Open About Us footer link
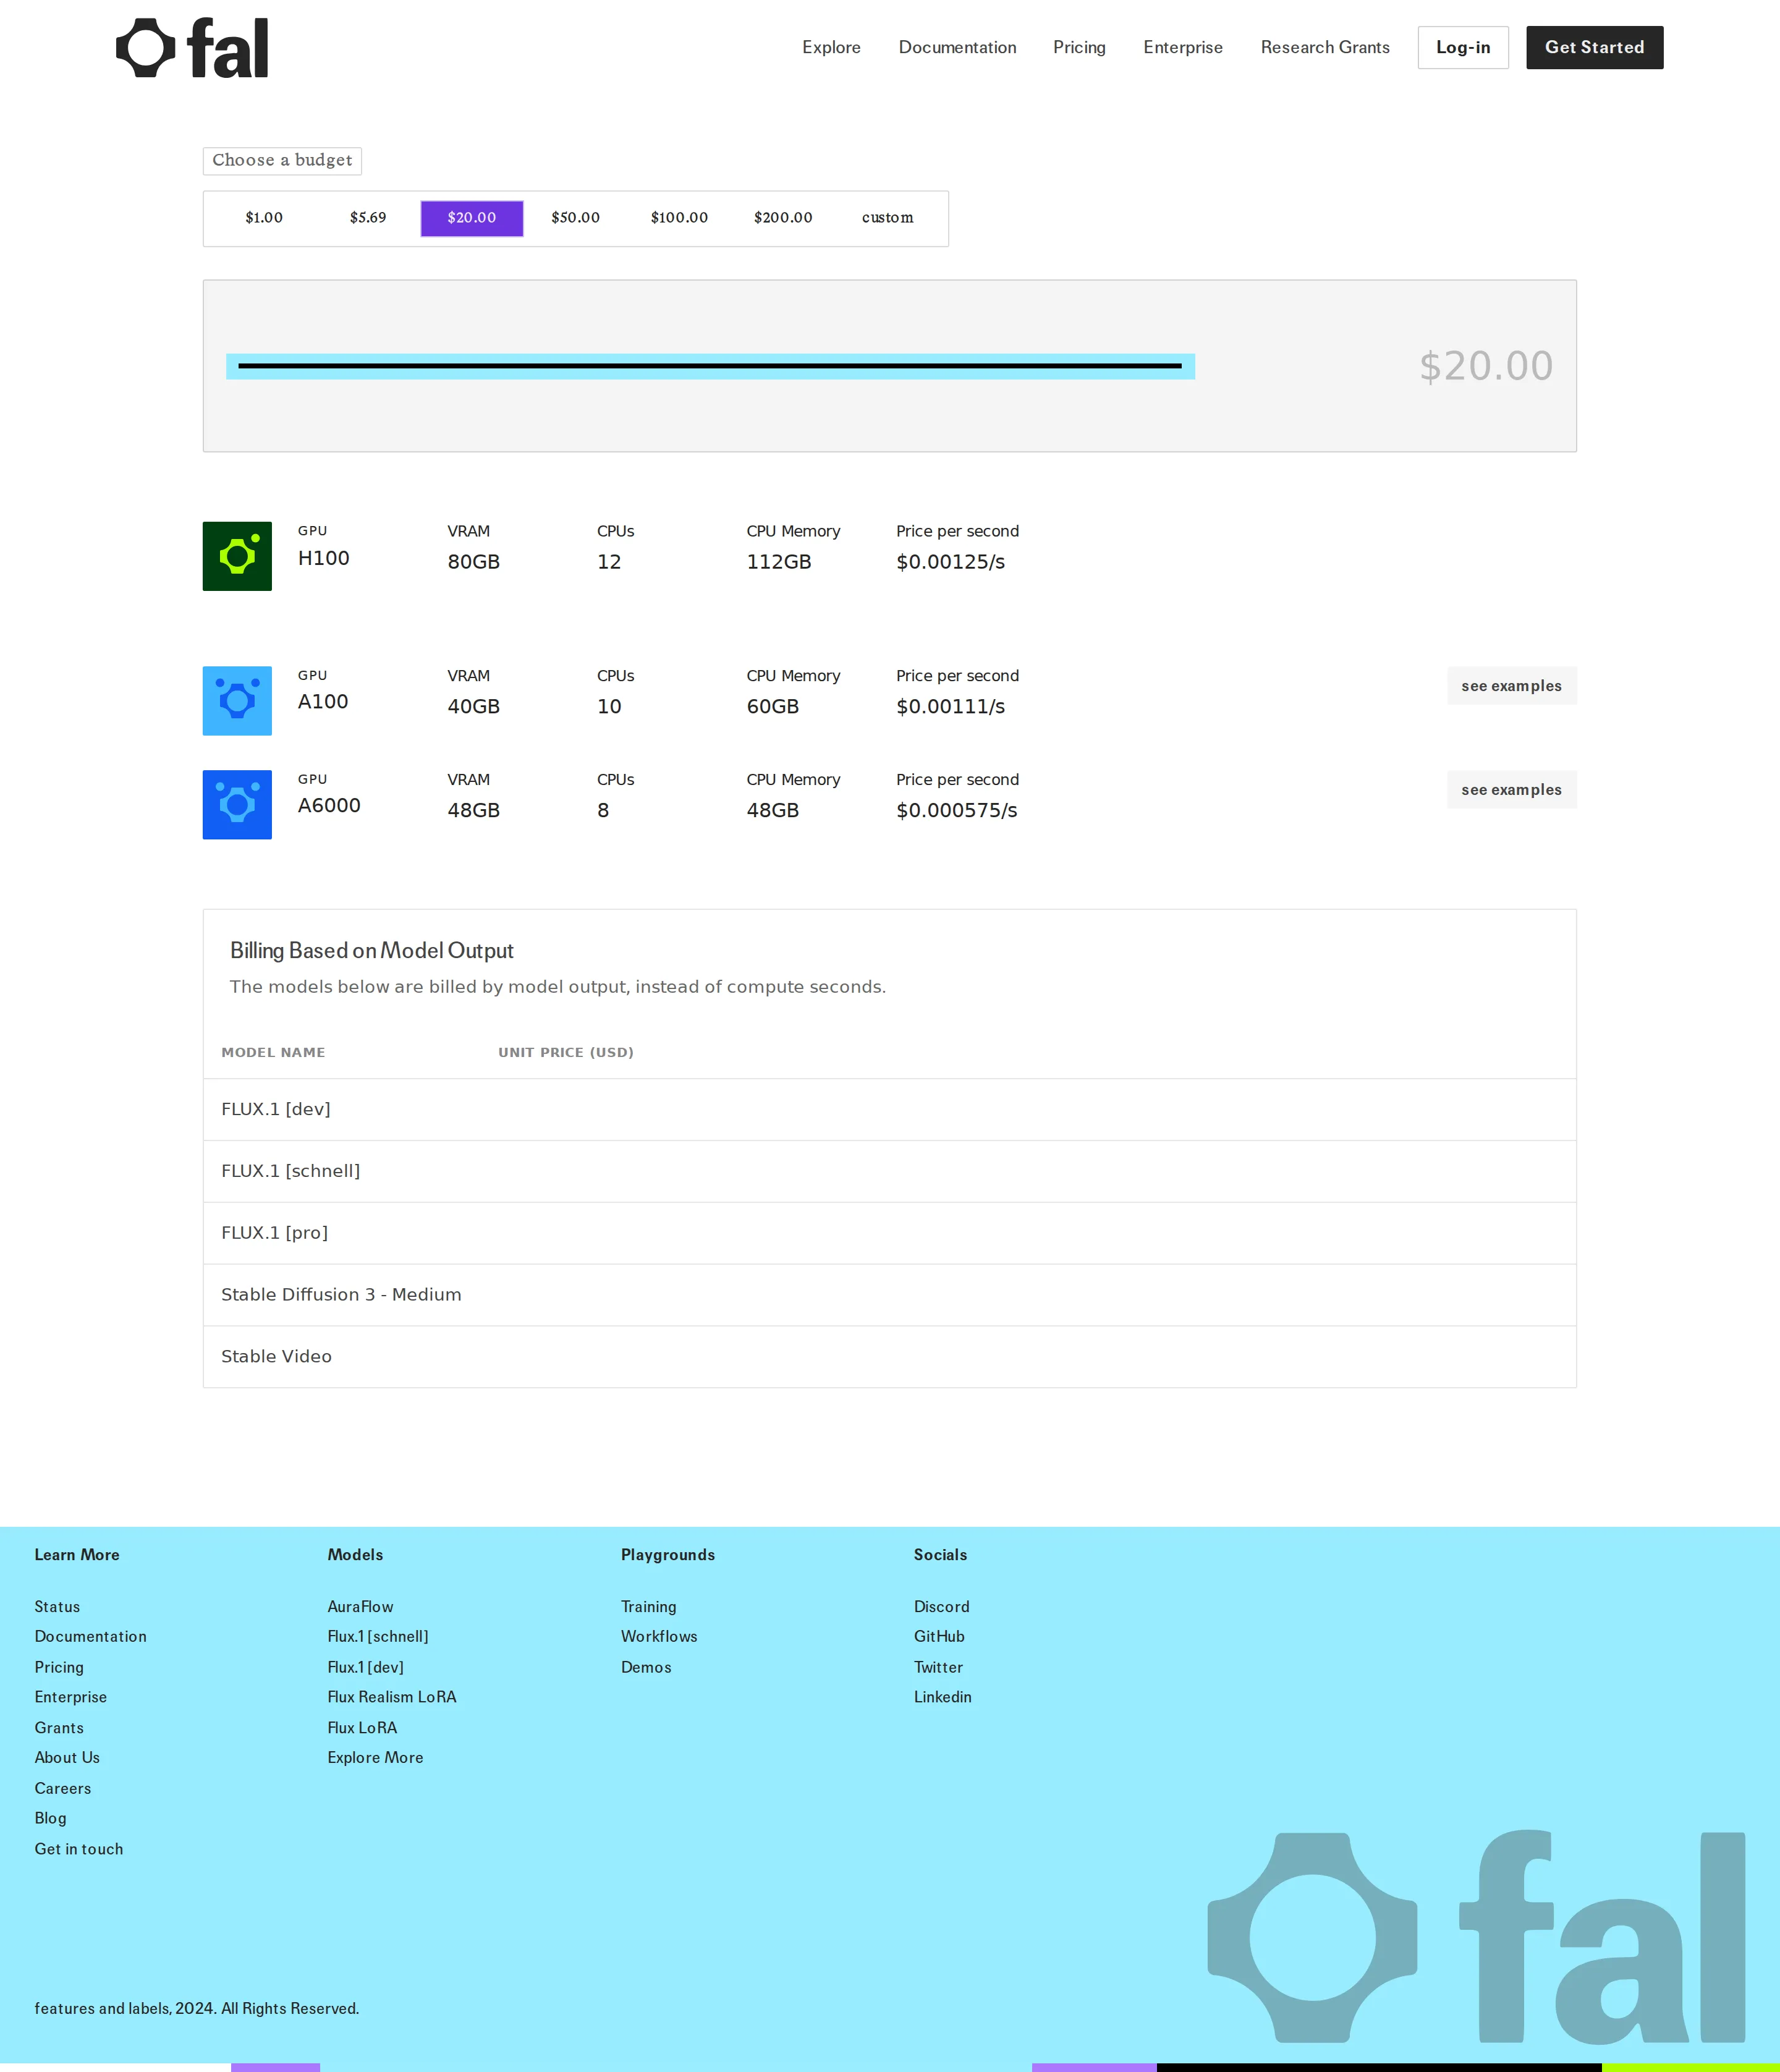The height and width of the screenshot is (2072, 1780). (x=67, y=1758)
